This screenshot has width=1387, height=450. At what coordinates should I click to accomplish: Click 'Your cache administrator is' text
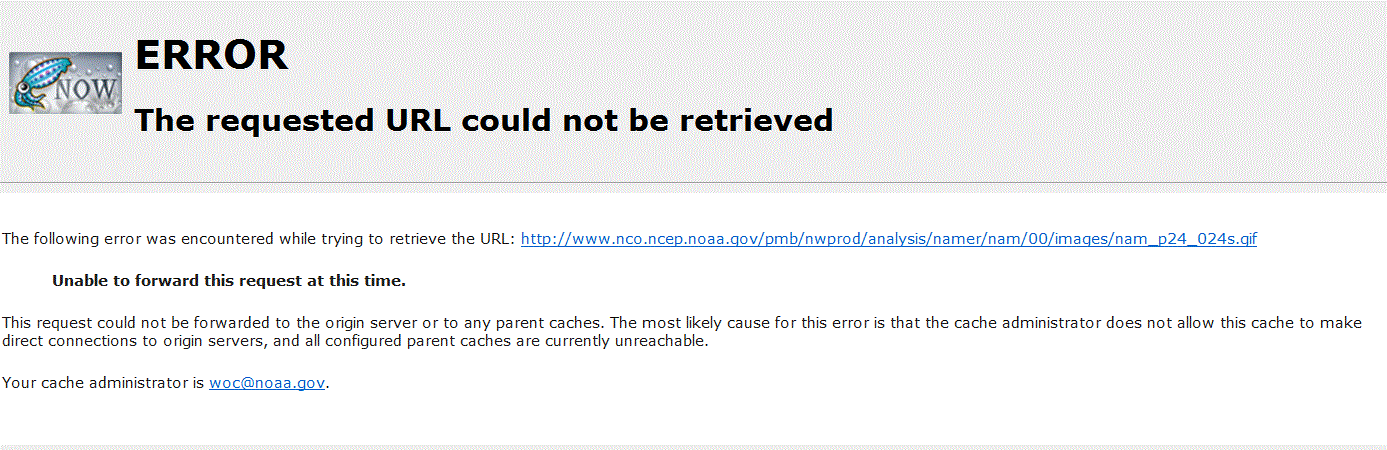point(103,382)
